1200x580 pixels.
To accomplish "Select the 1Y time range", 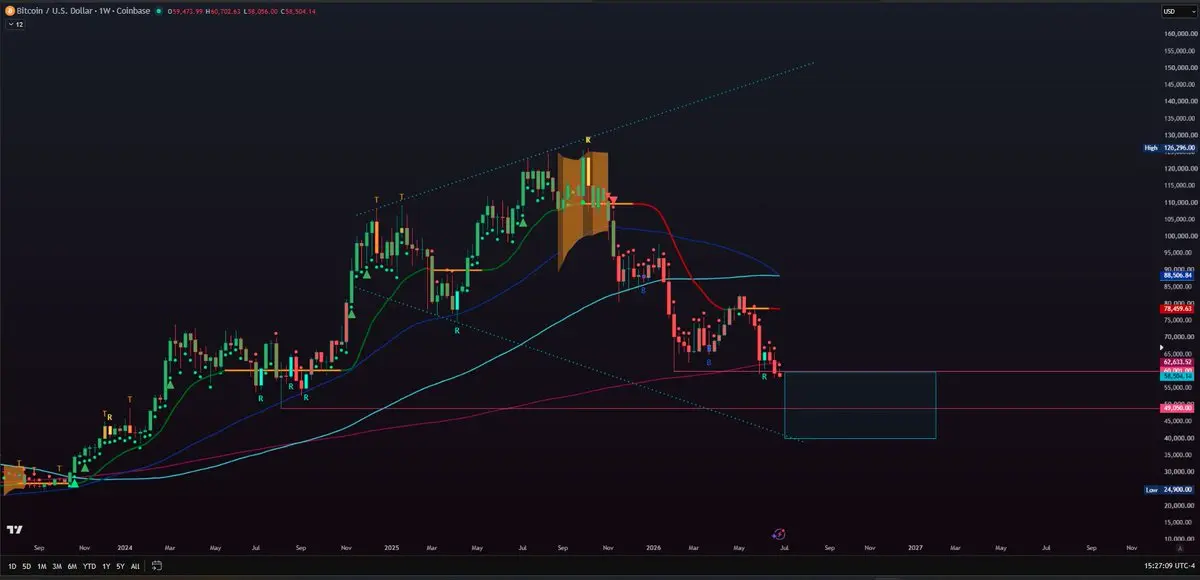I will [x=106, y=565].
